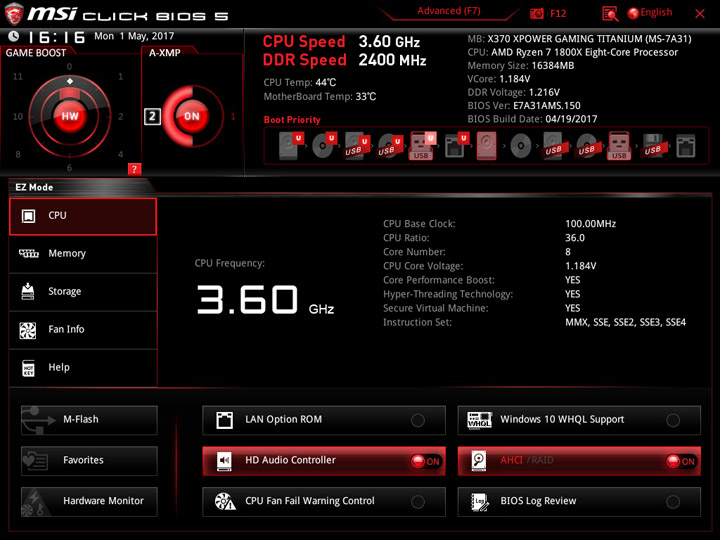Open BIOS Log Review
This screenshot has height=540, width=720.
click(579, 501)
